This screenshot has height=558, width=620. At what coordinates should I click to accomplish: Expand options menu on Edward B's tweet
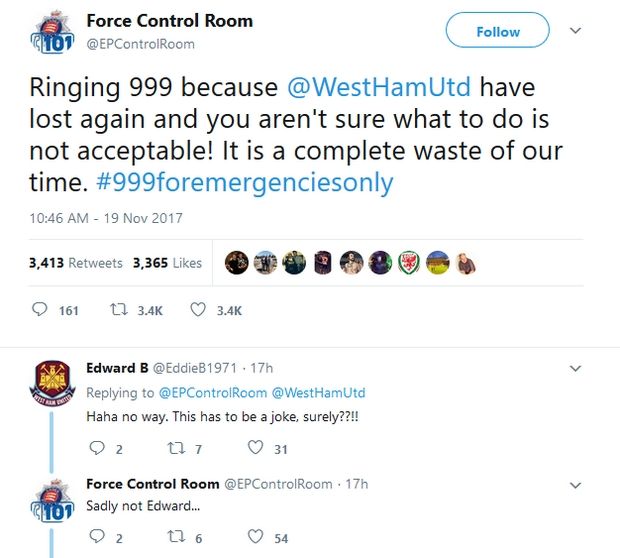point(575,368)
